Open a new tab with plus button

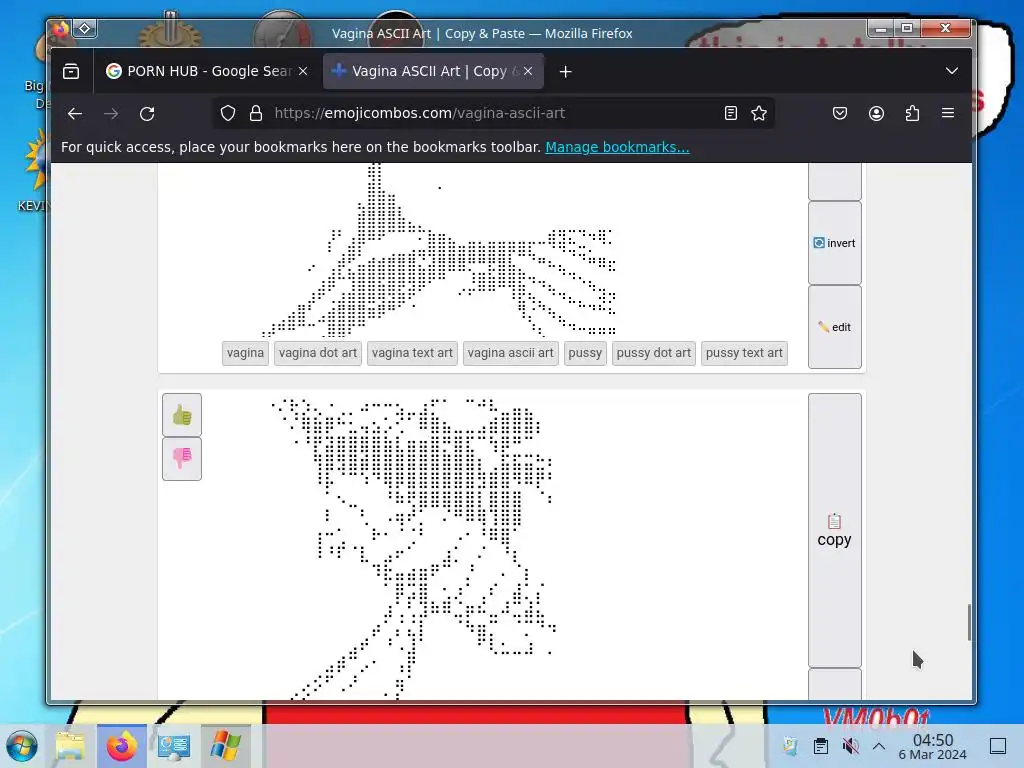tap(566, 71)
